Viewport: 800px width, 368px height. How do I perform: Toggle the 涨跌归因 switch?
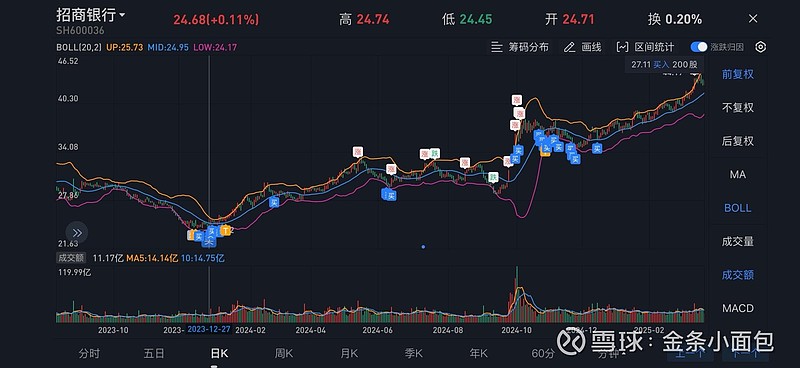[698, 47]
